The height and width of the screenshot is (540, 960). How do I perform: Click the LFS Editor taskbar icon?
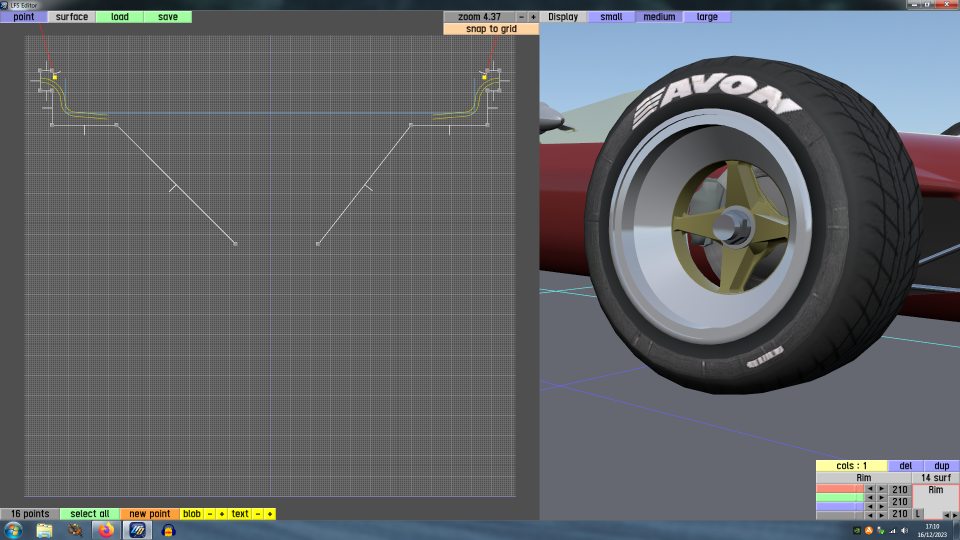click(137, 530)
